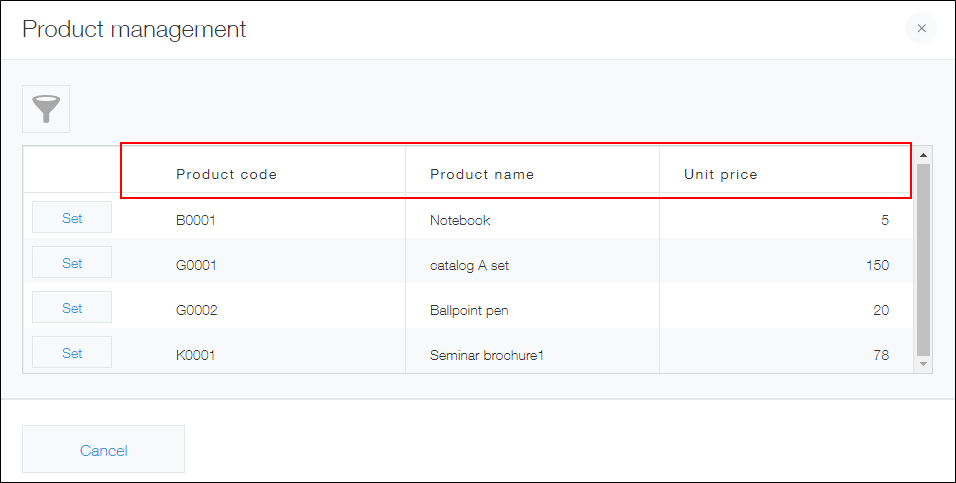
Task: Click the Product name column header
Action: 482,174
